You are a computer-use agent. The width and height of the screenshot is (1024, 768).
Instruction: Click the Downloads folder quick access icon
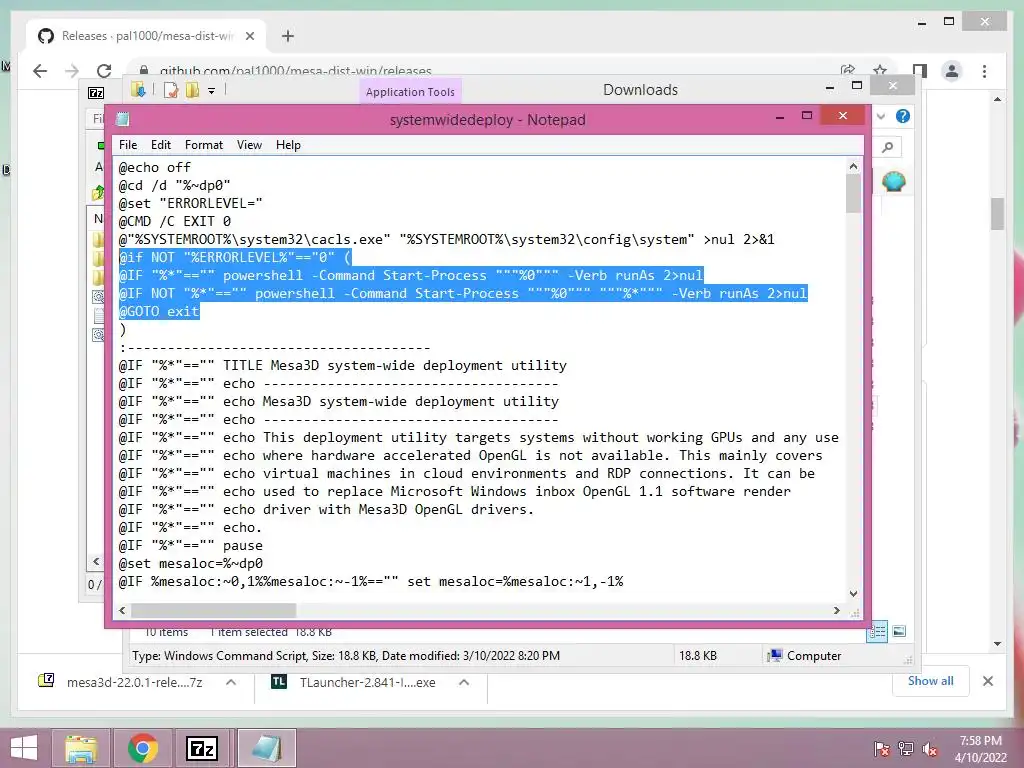pos(138,89)
